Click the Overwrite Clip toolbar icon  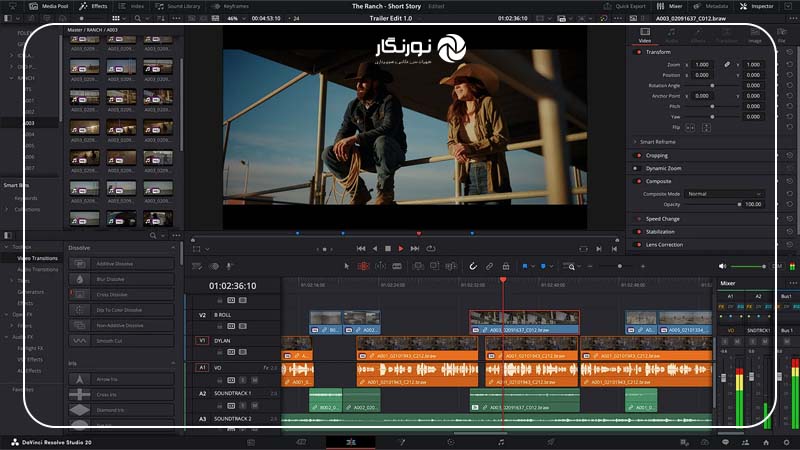(x=435, y=266)
